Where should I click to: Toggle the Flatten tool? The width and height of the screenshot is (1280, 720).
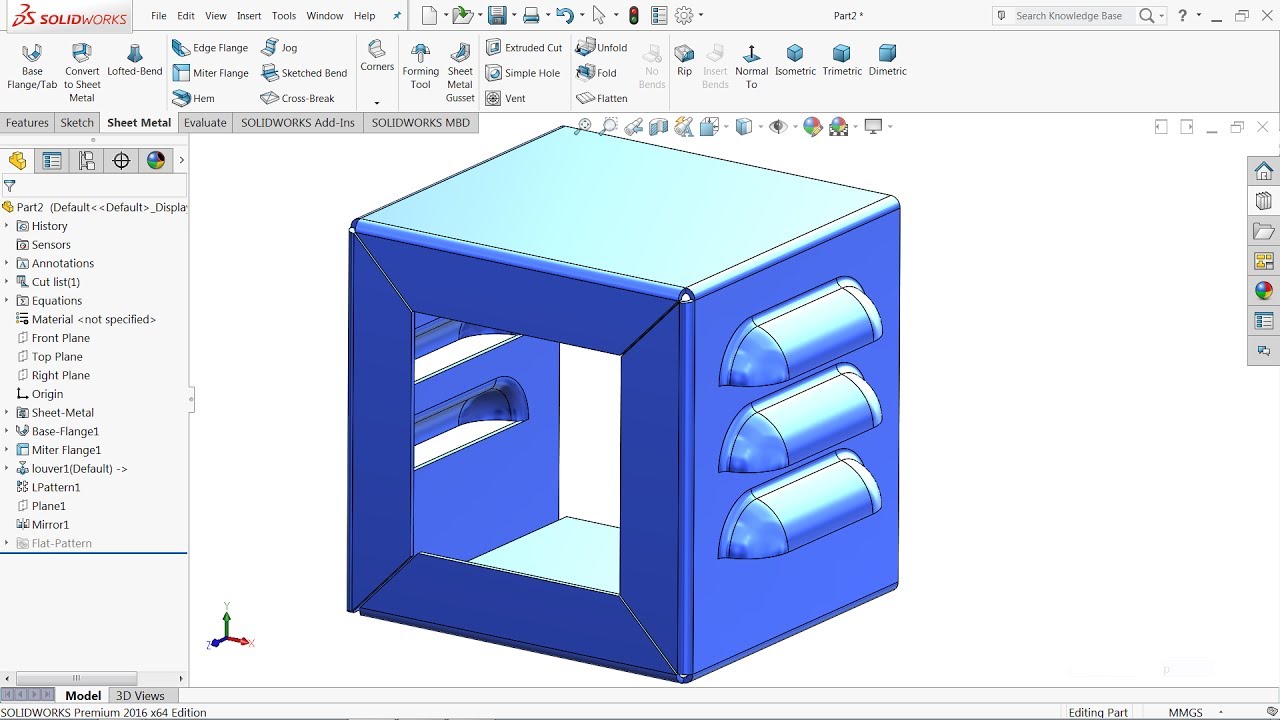[x=601, y=98]
